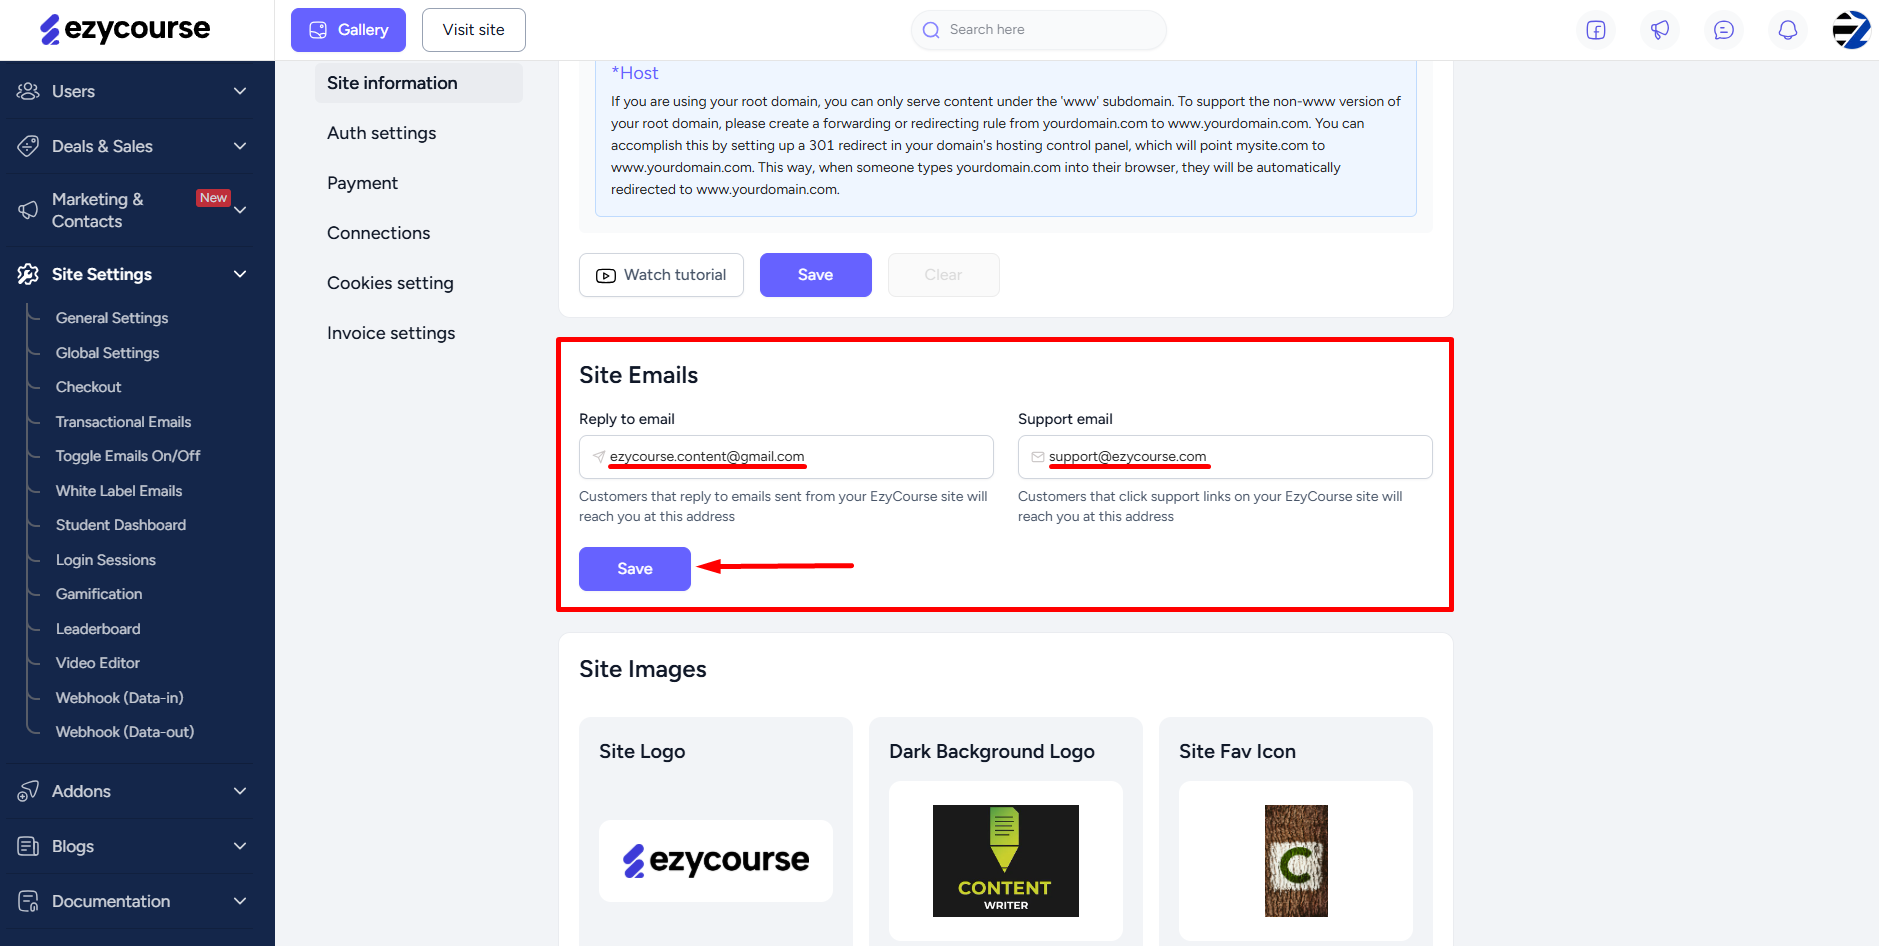Click the Watch tutorial video icon
The height and width of the screenshot is (946, 1879).
point(606,275)
